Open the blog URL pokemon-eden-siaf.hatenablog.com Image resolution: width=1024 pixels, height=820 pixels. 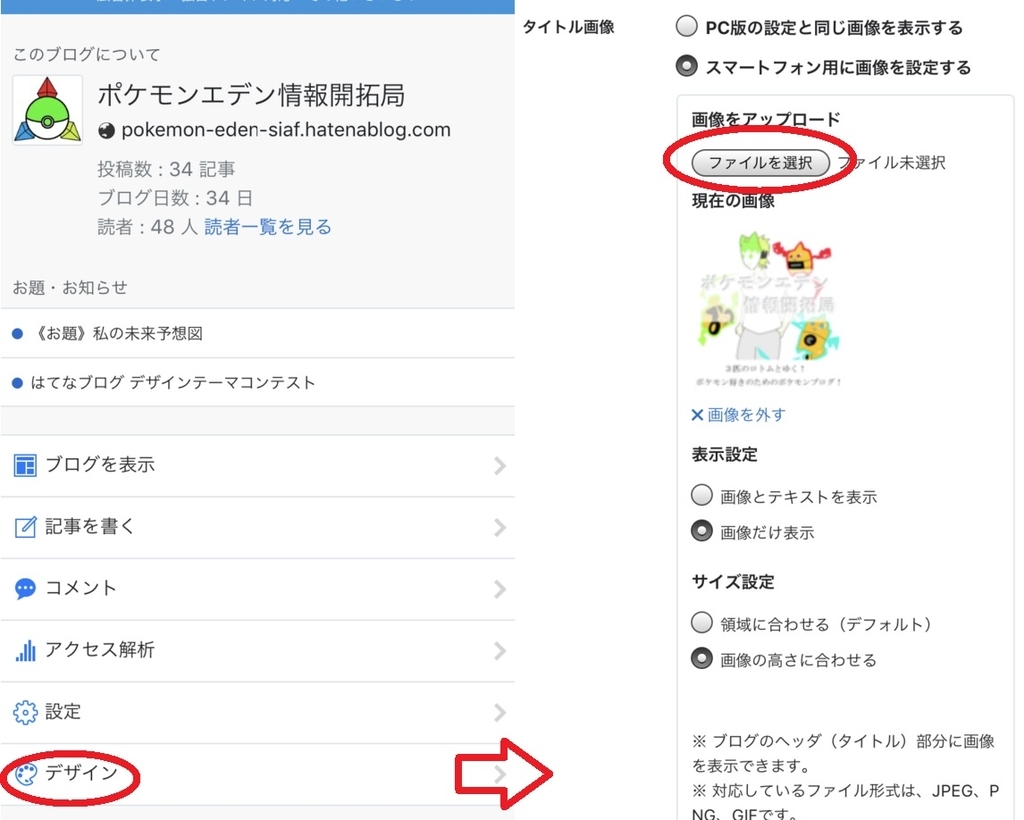point(286,130)
